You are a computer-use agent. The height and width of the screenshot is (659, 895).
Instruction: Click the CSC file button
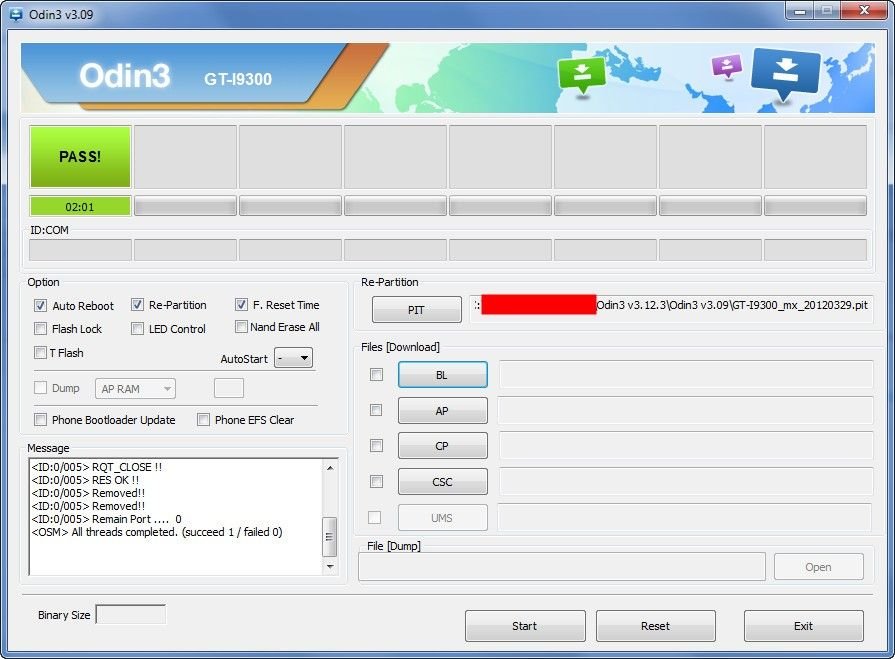442,482
